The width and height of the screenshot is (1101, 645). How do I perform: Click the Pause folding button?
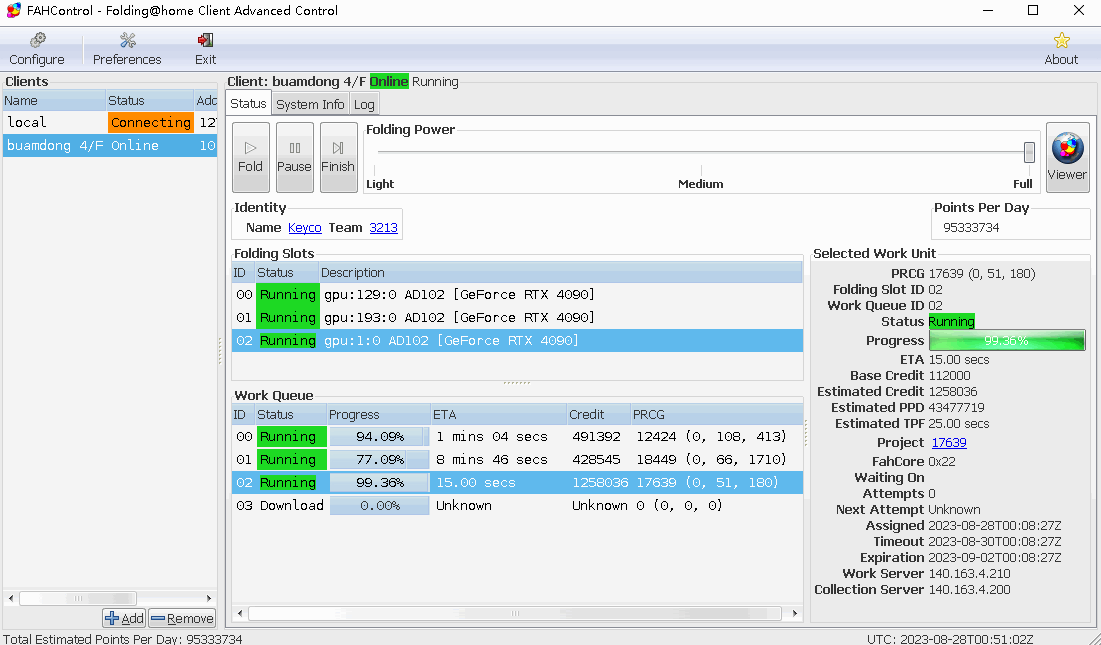294,157
